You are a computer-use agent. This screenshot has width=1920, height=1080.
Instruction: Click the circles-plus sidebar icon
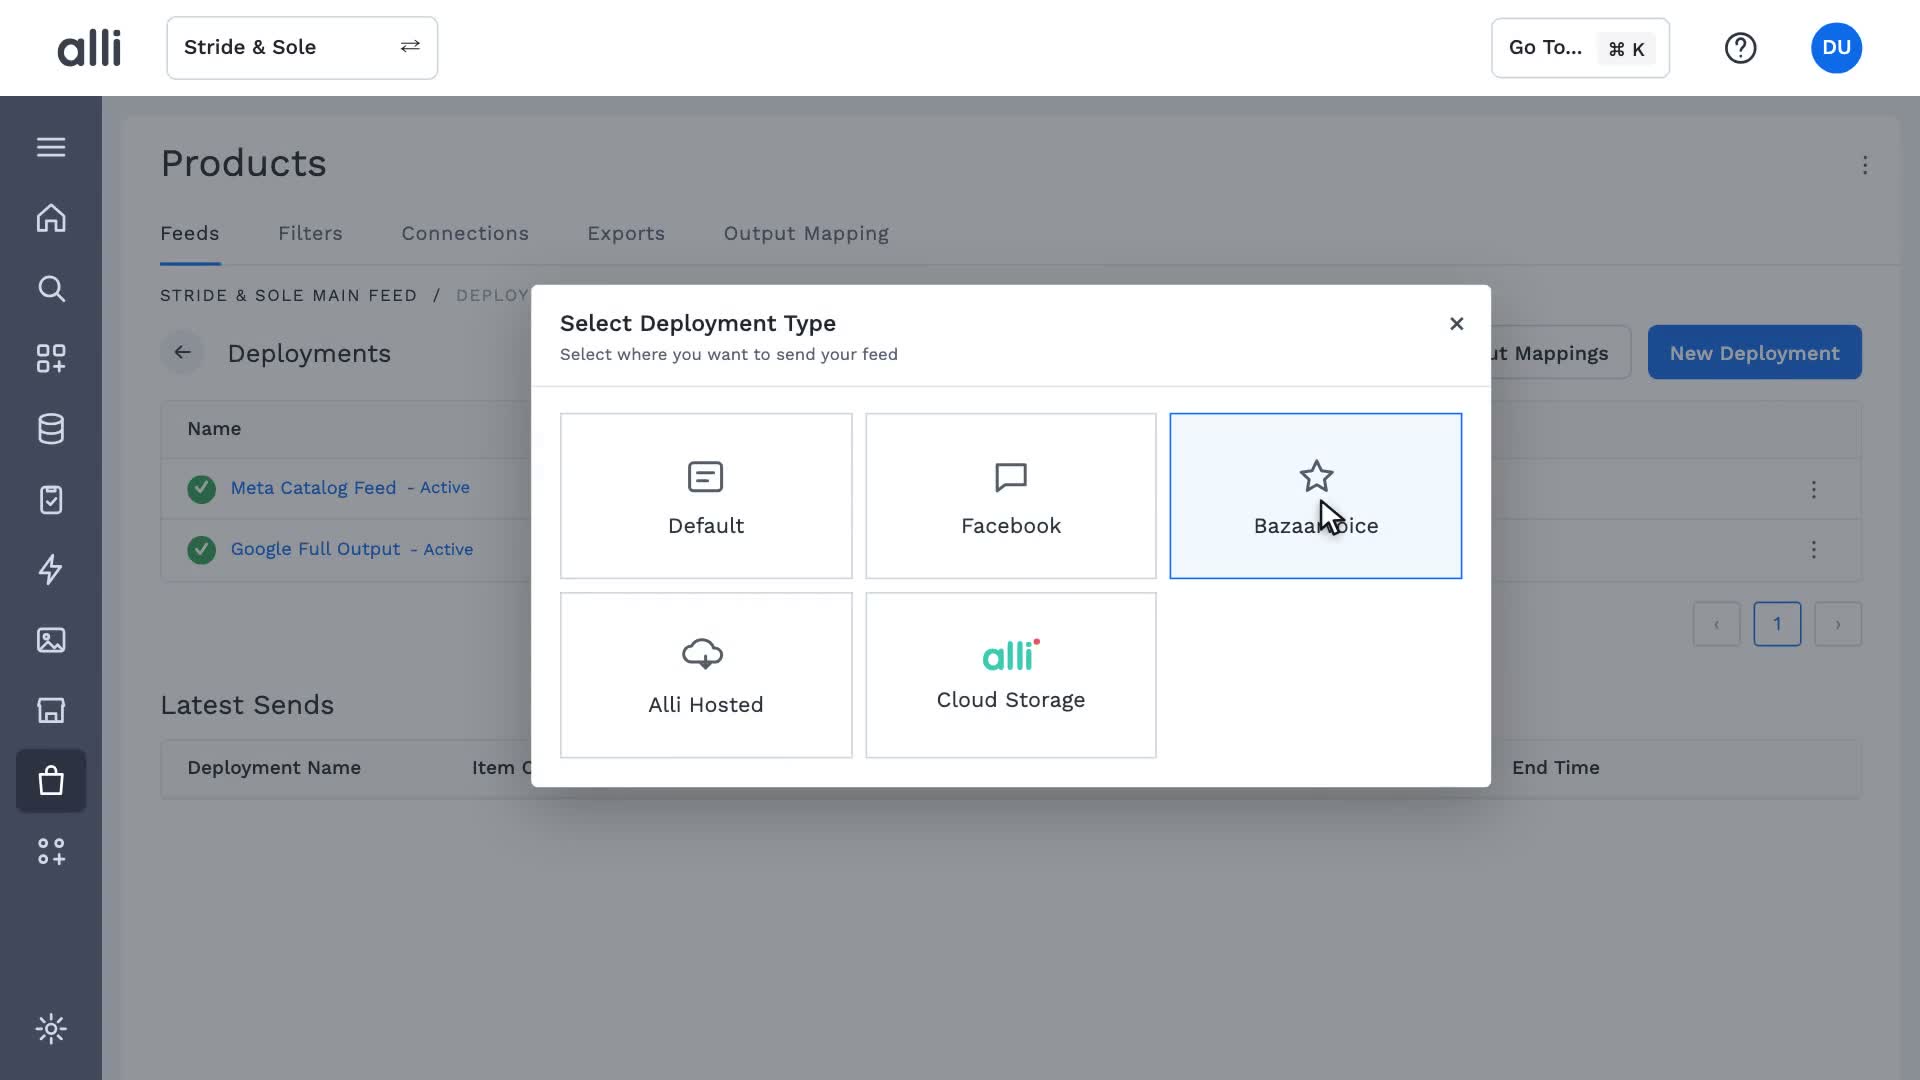click(x=51, y=851)
